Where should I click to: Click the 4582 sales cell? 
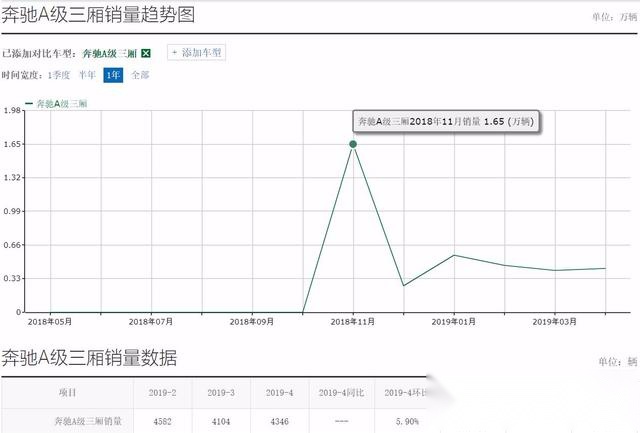click(x=162, y=421)
